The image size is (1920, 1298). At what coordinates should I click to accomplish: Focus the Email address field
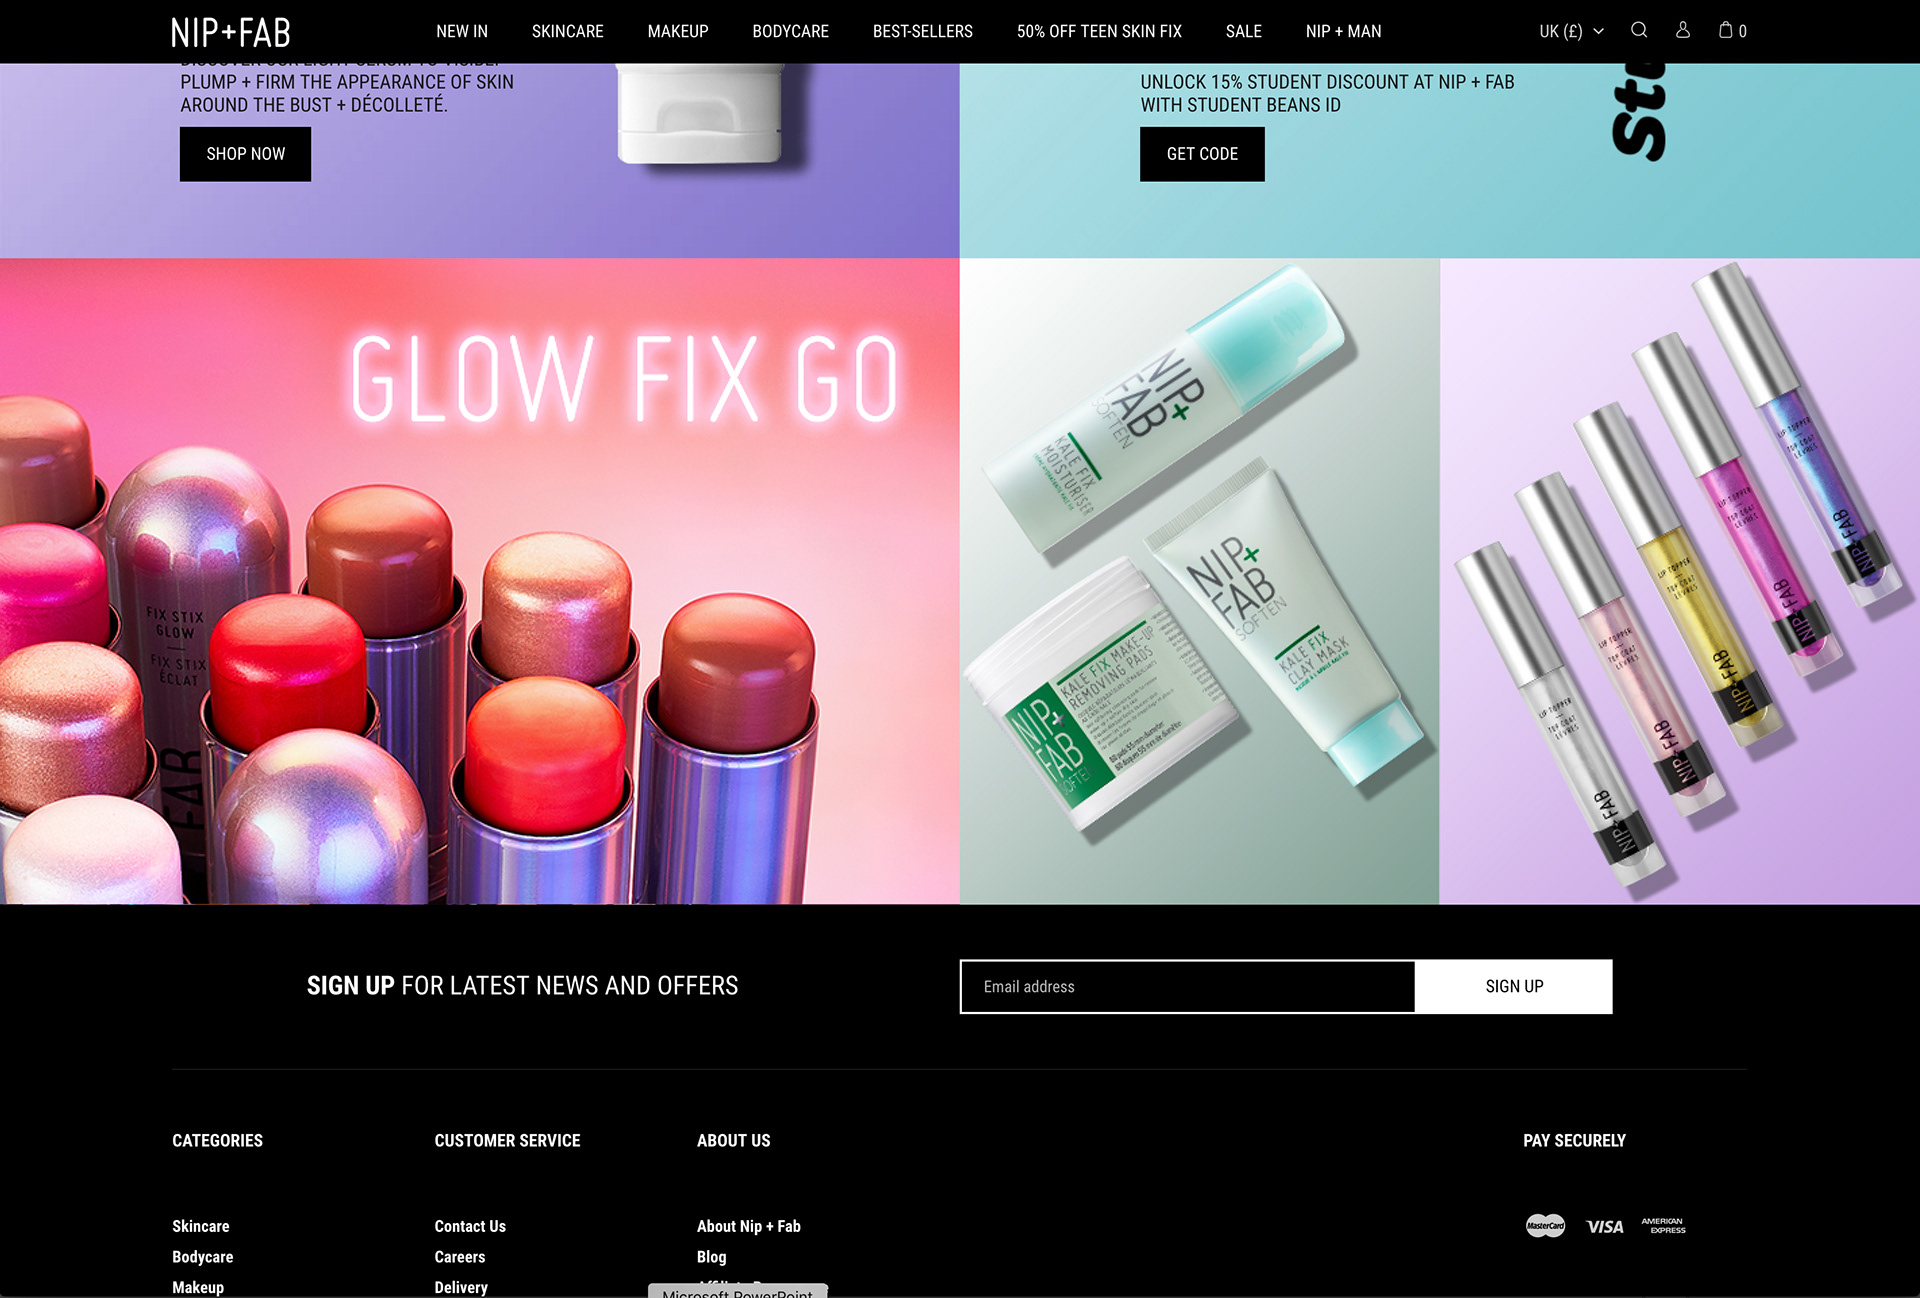tap(1188, 987)
